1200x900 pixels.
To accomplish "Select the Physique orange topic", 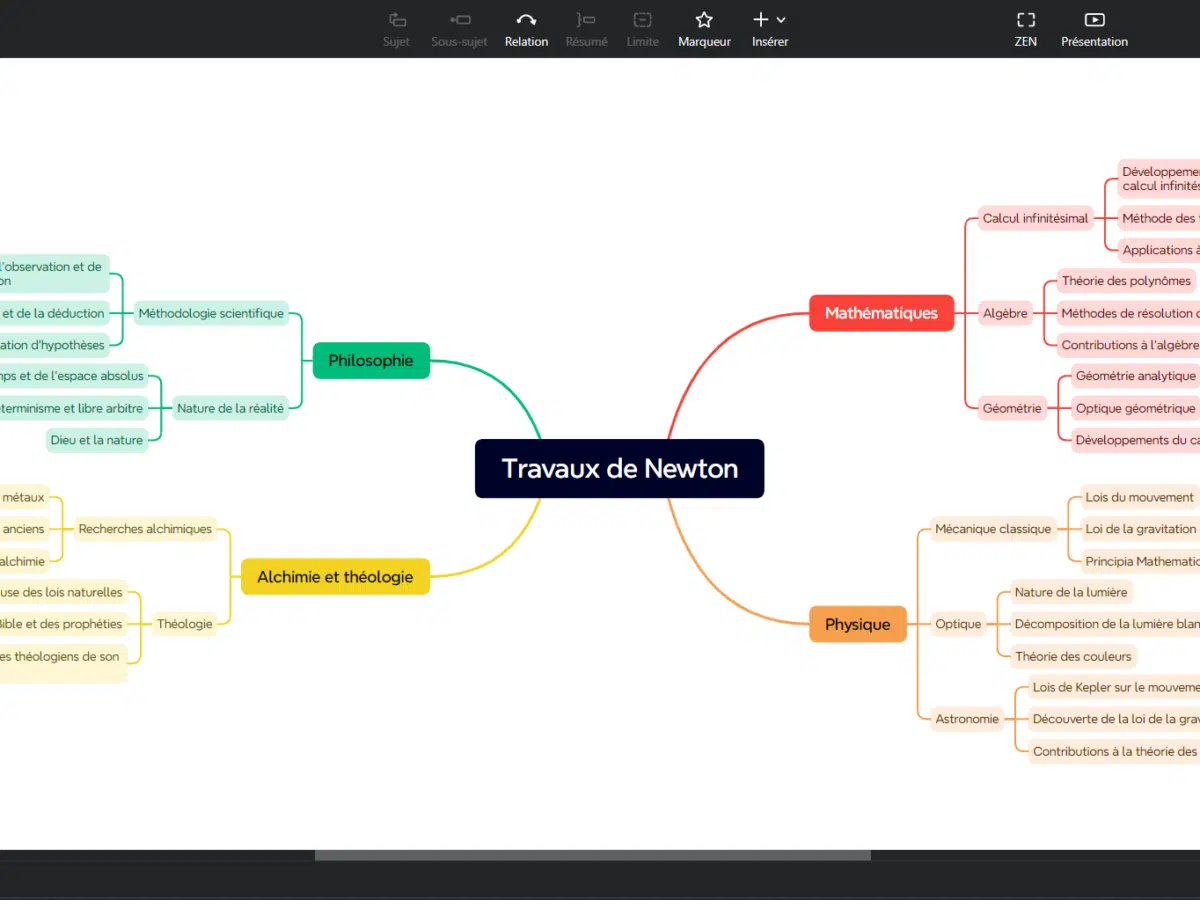I will 857,624.
